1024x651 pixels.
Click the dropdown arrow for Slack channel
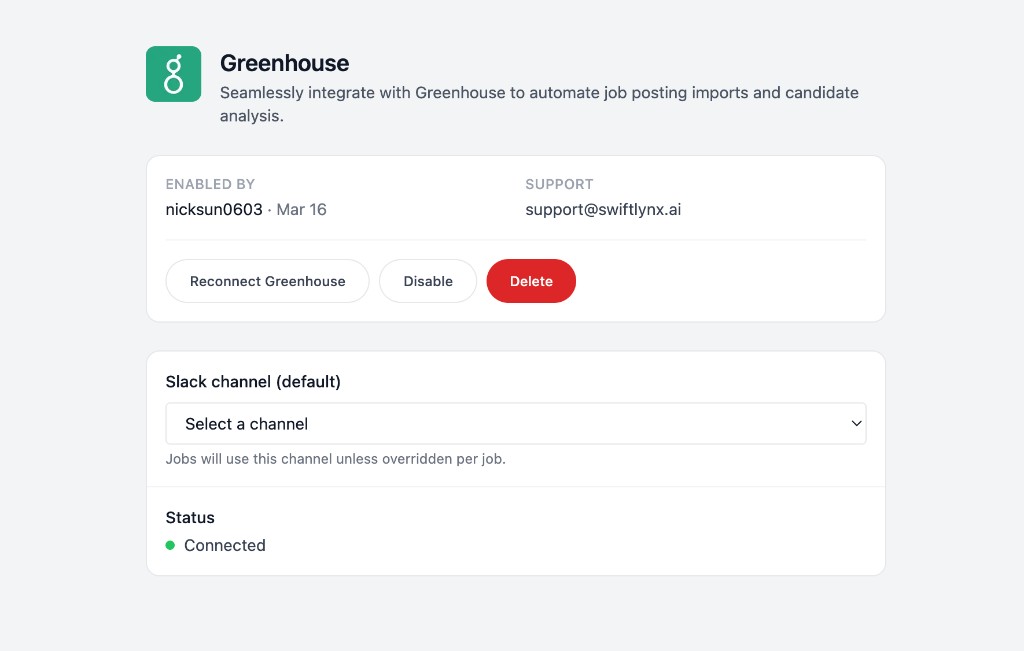pyautogui.click(x=856, y=423)
